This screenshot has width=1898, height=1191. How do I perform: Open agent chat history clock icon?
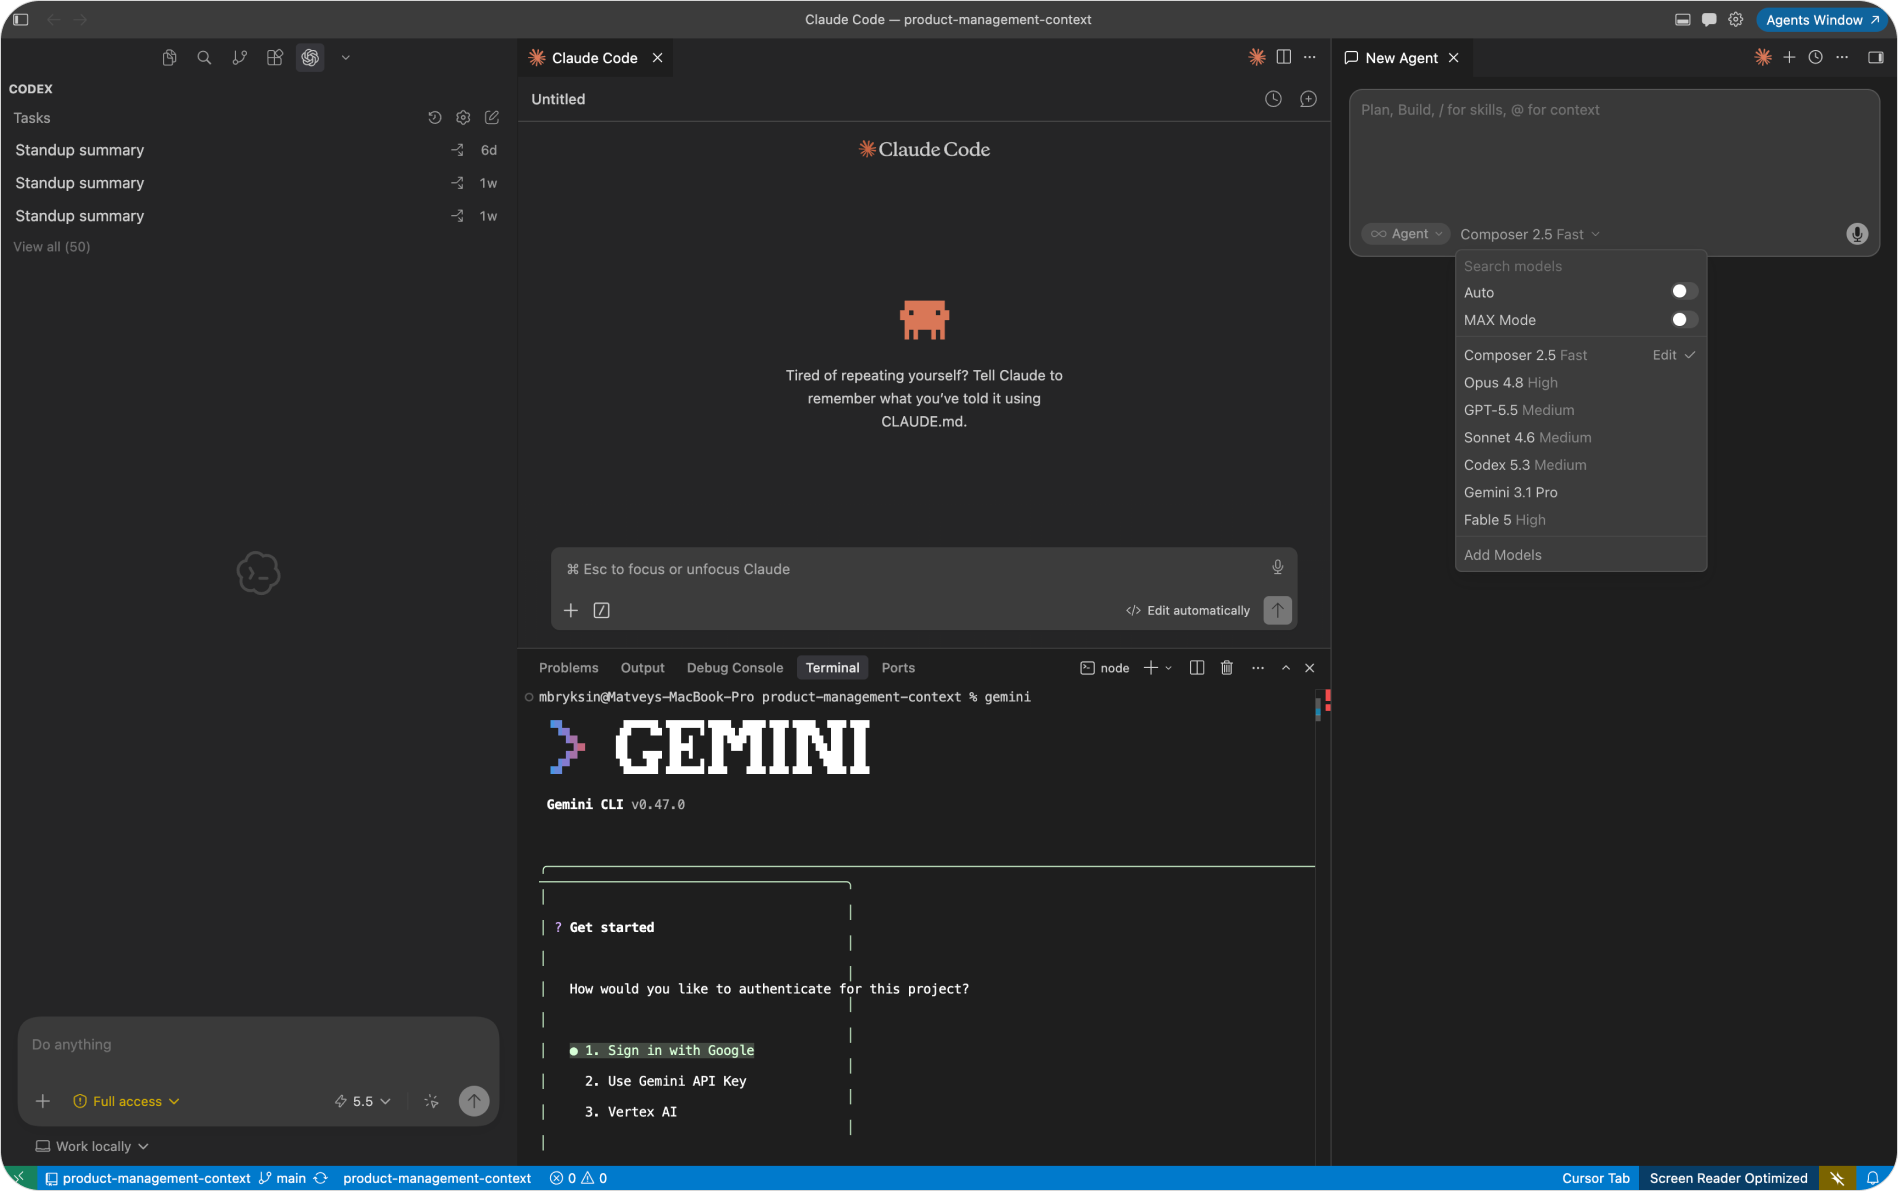(1816, 57)
